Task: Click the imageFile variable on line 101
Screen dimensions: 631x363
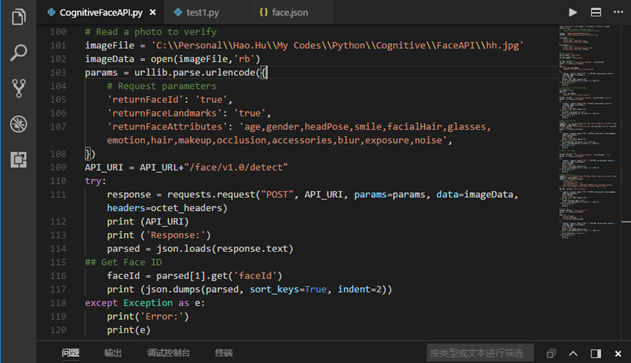Action: point(109,45)
